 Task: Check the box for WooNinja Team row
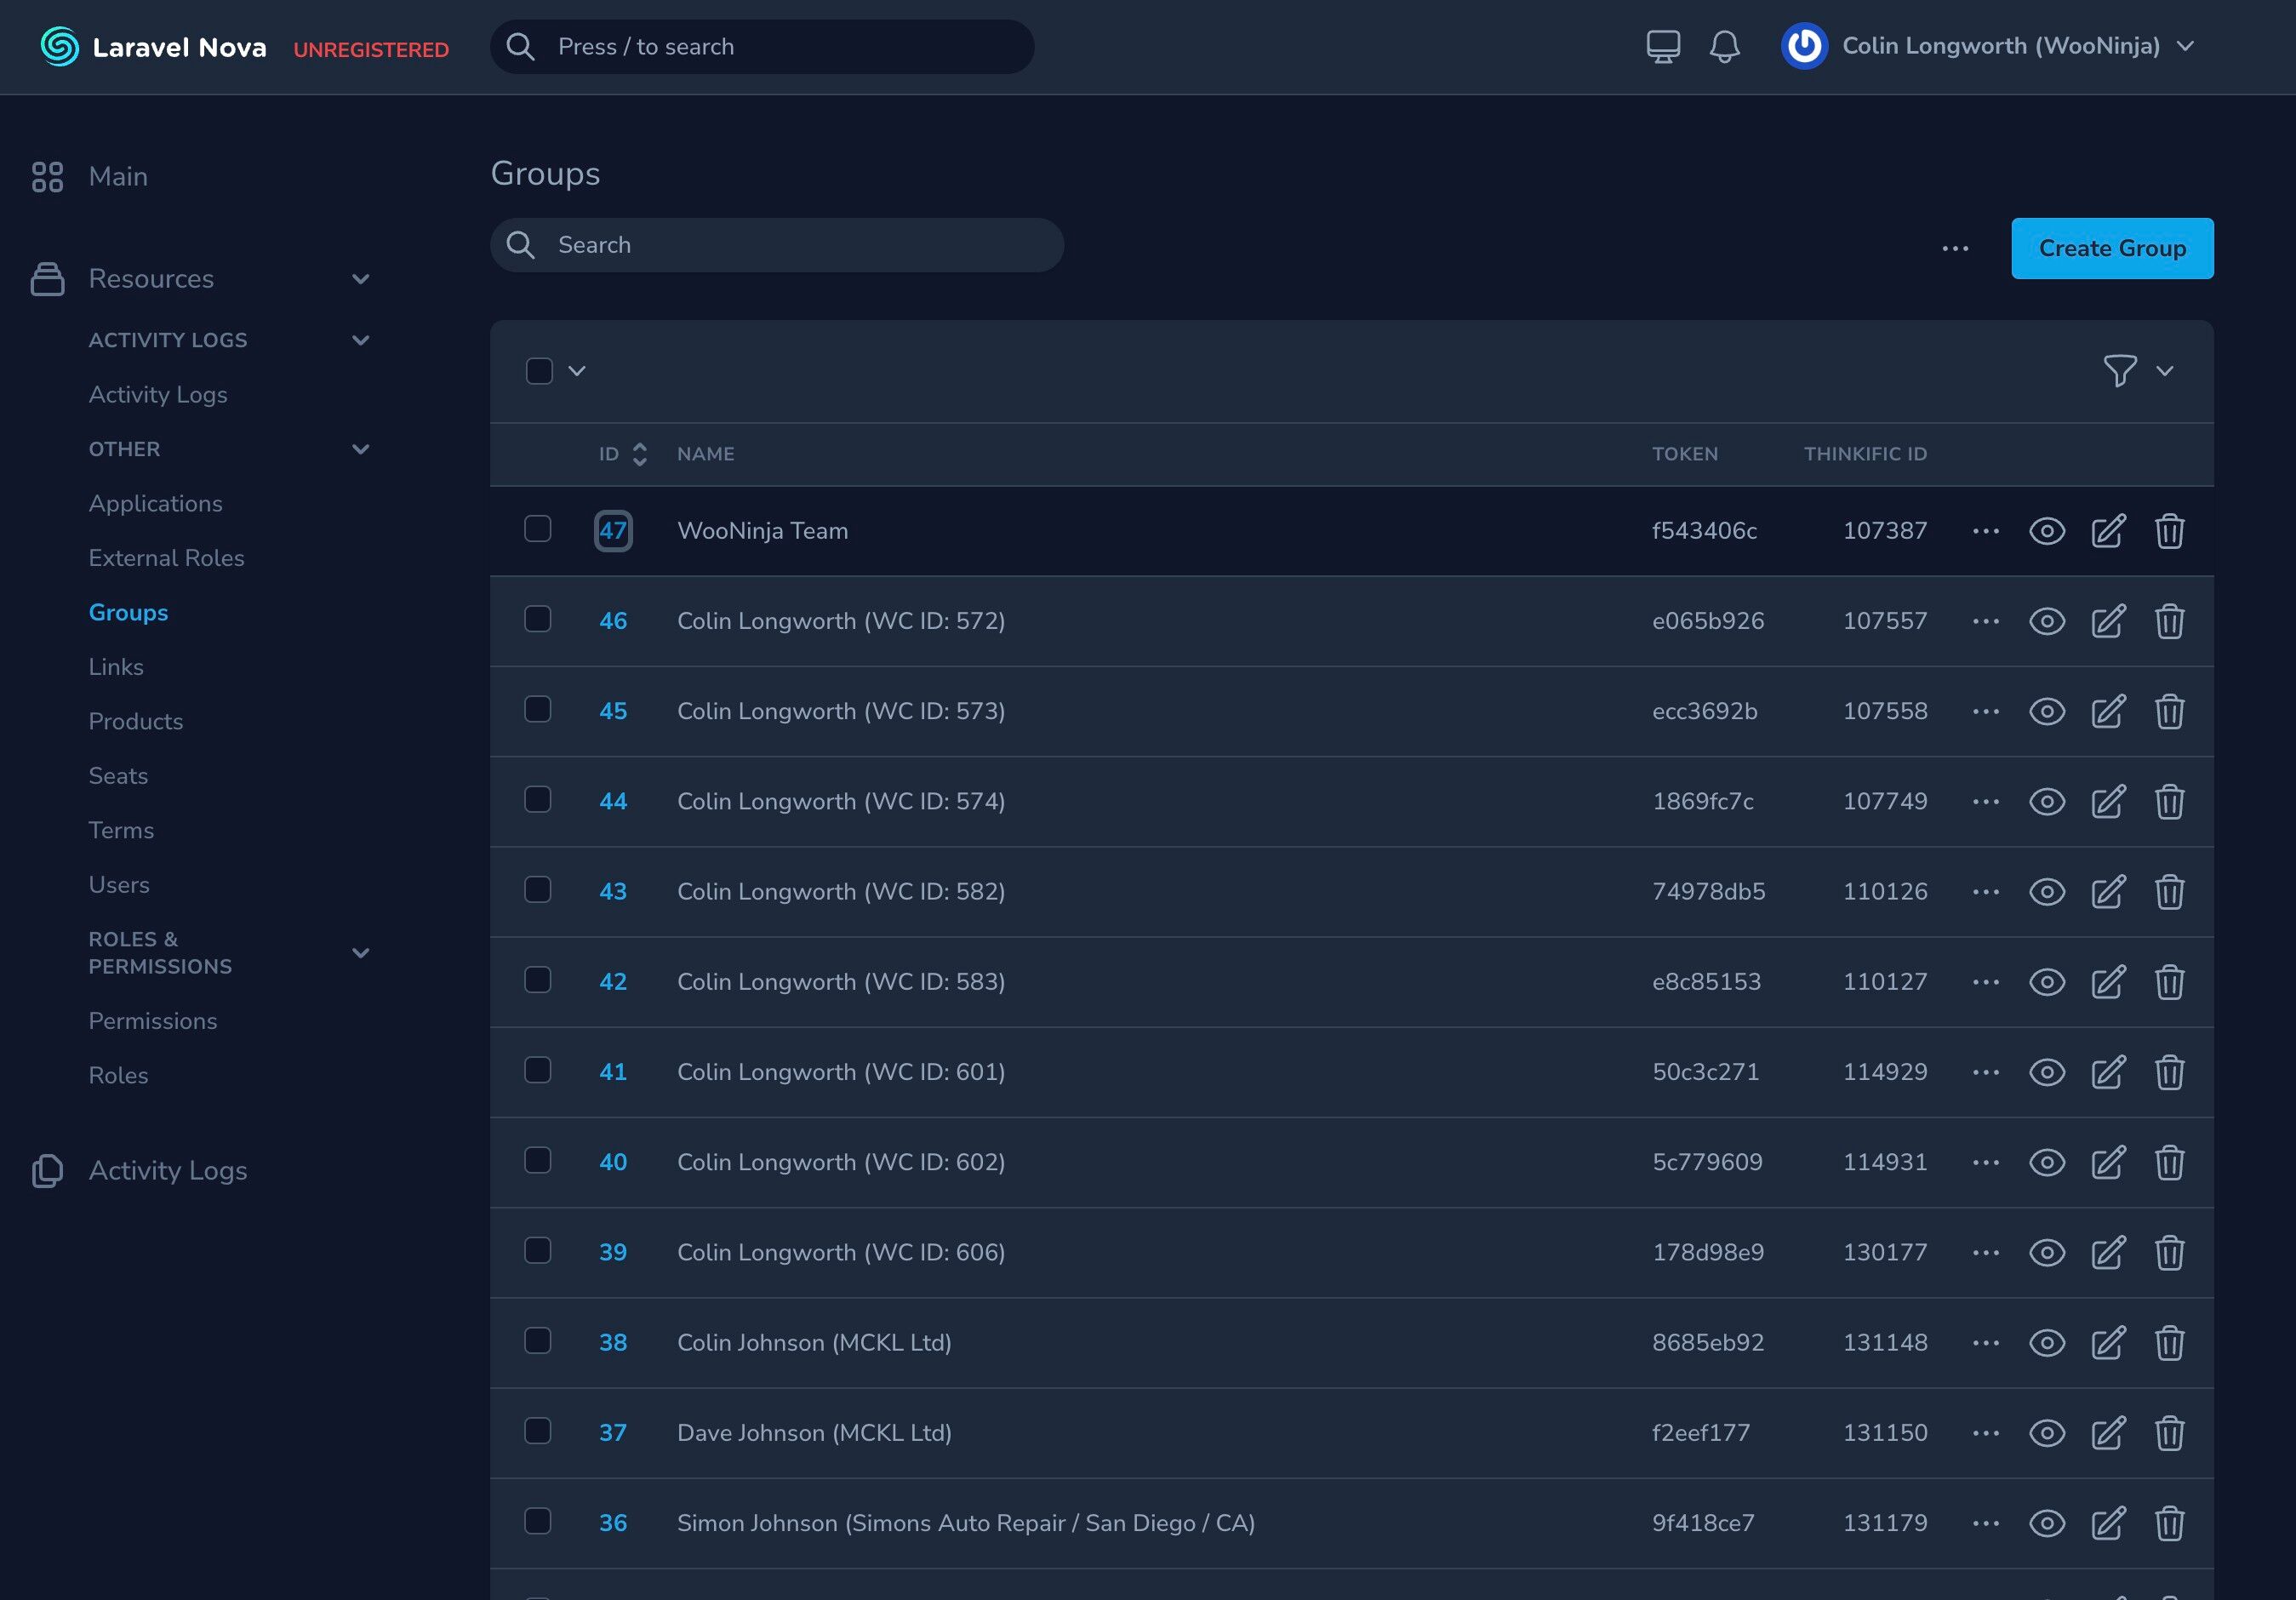[538, 529]
